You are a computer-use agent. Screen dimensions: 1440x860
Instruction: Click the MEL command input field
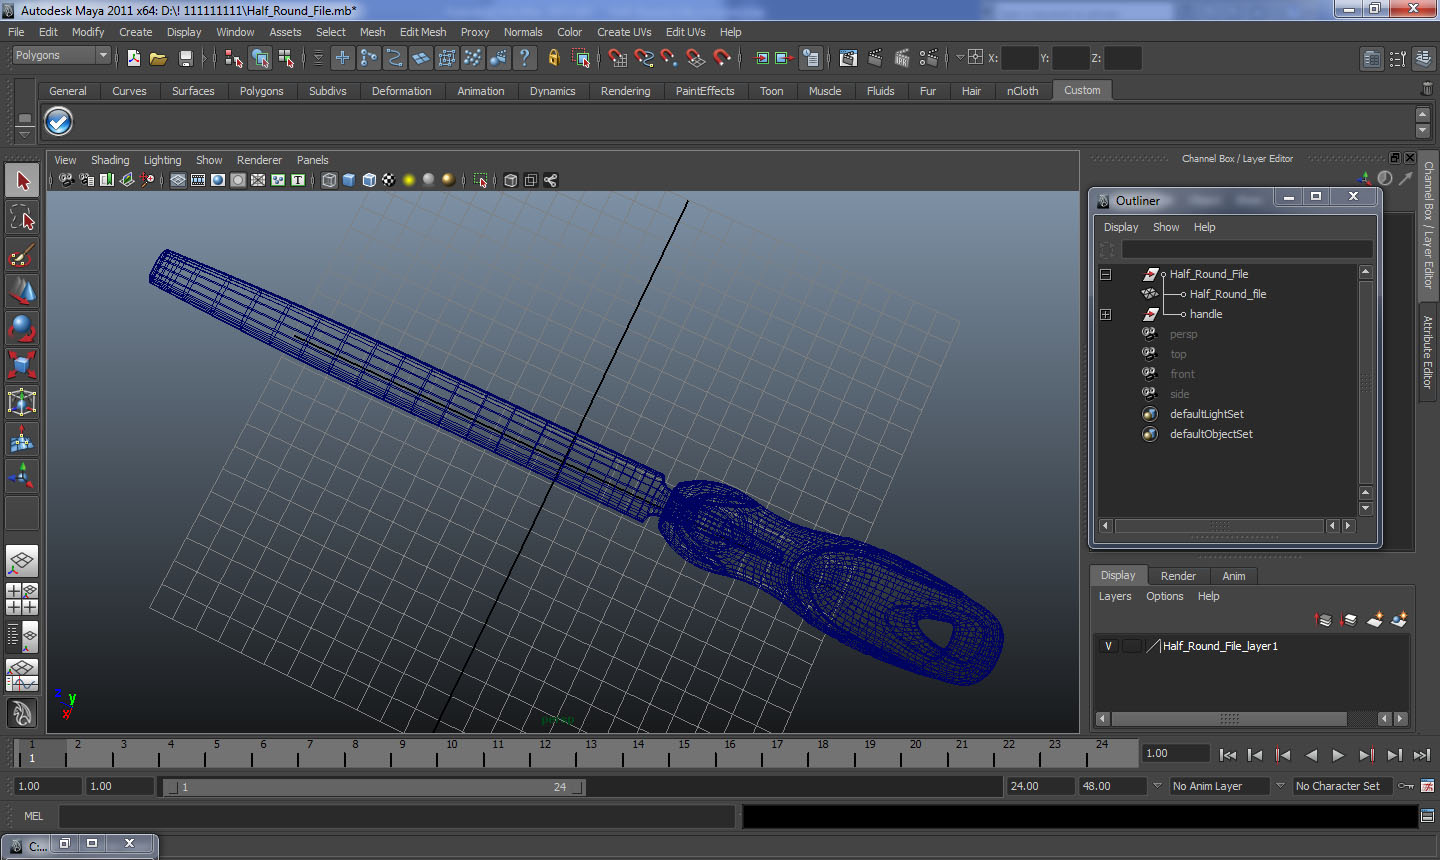(397, 816)
